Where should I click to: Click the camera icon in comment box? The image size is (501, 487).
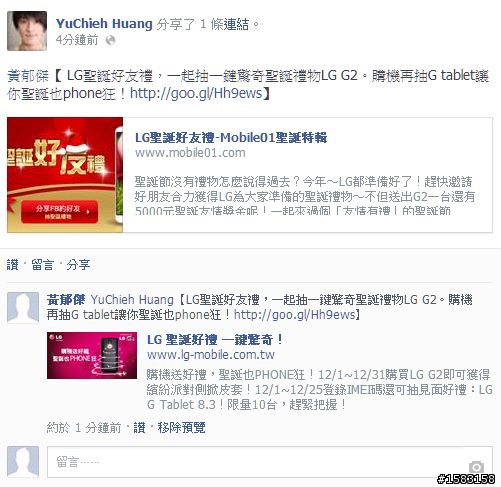476,466
